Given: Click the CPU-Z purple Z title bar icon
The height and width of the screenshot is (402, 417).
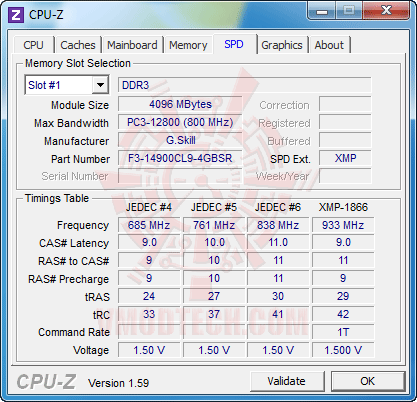Looking at the screenshot, I should click(16, 15).
